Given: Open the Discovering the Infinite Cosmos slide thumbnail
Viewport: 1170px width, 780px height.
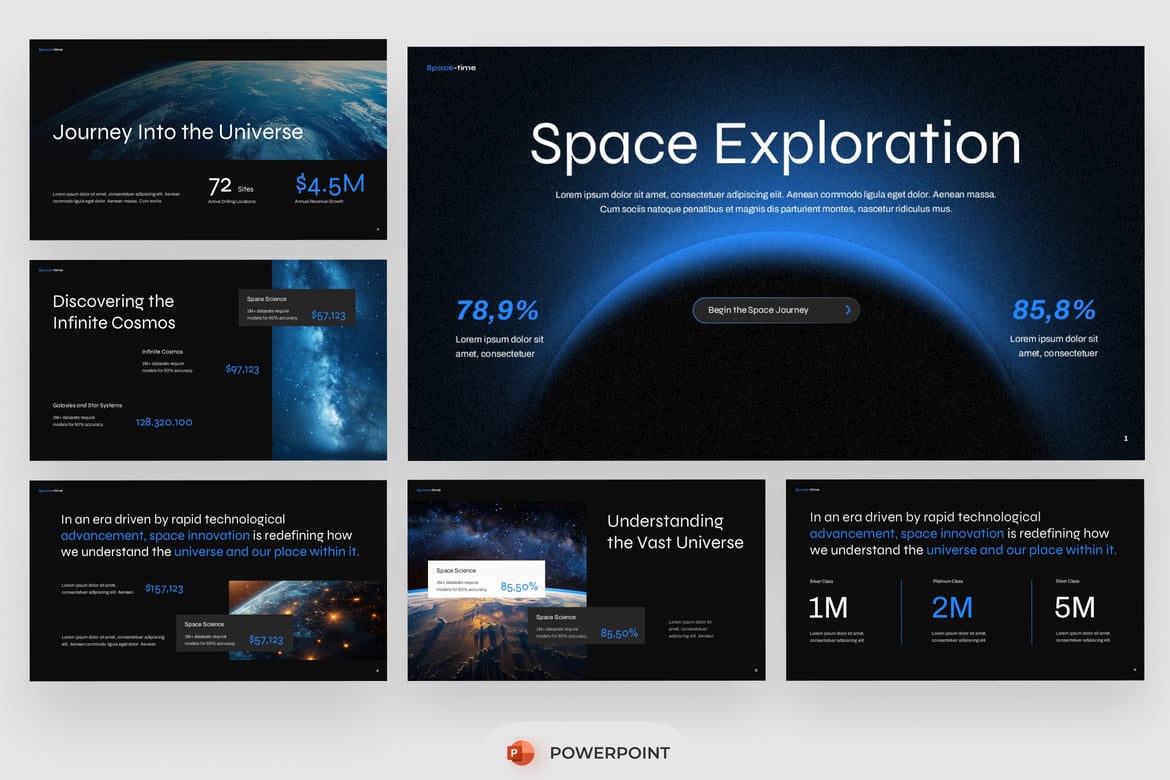Looking at the screenshot, I should pyautogui.click(x=208, y=360).
